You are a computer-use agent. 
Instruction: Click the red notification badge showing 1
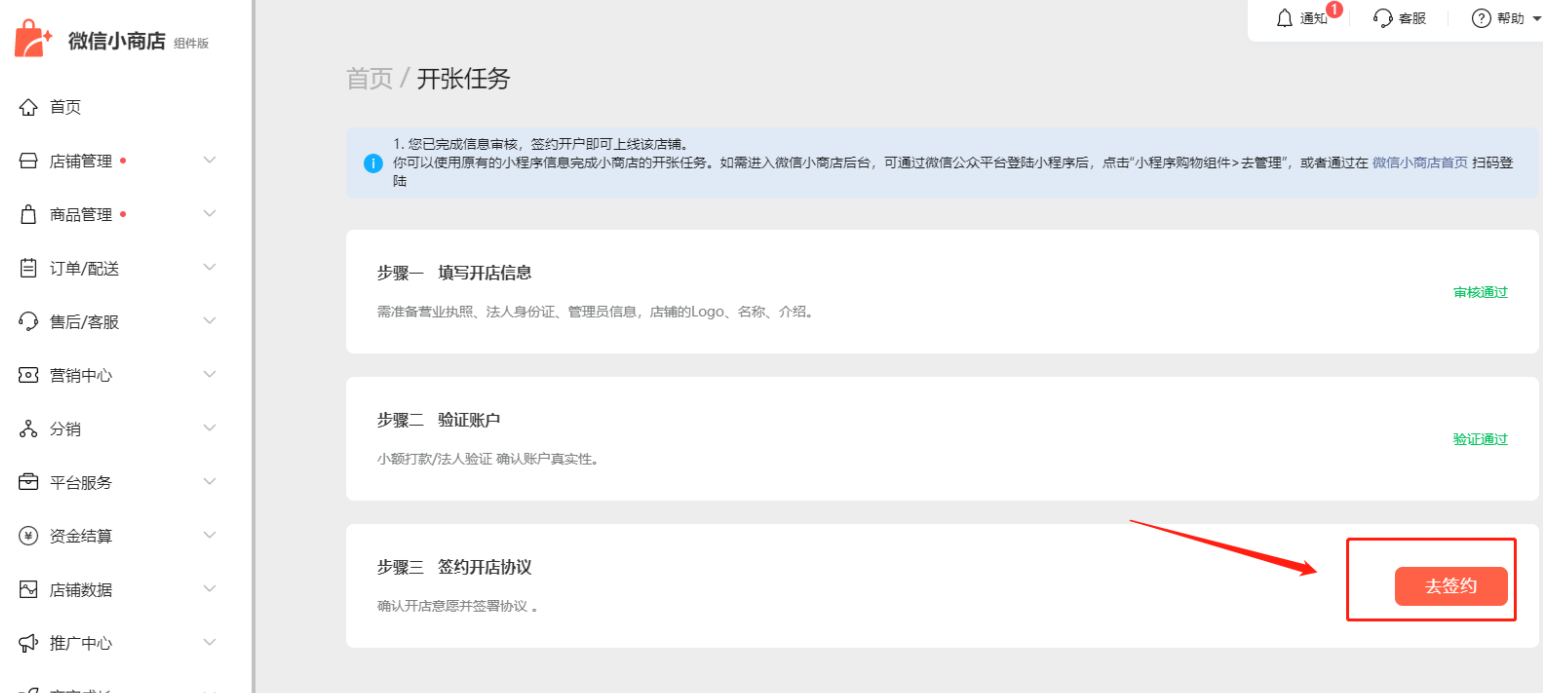pos(1334,10)
